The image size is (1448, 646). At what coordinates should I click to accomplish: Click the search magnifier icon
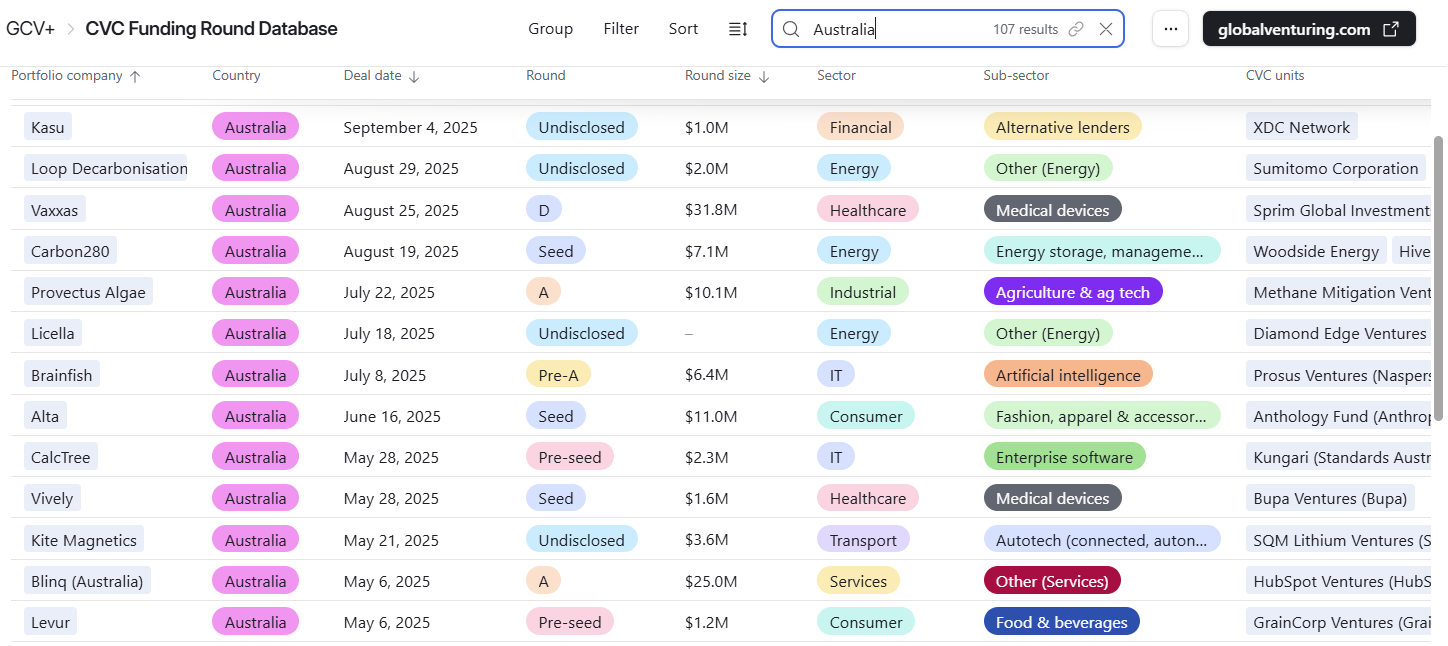[x=791, y=29]
